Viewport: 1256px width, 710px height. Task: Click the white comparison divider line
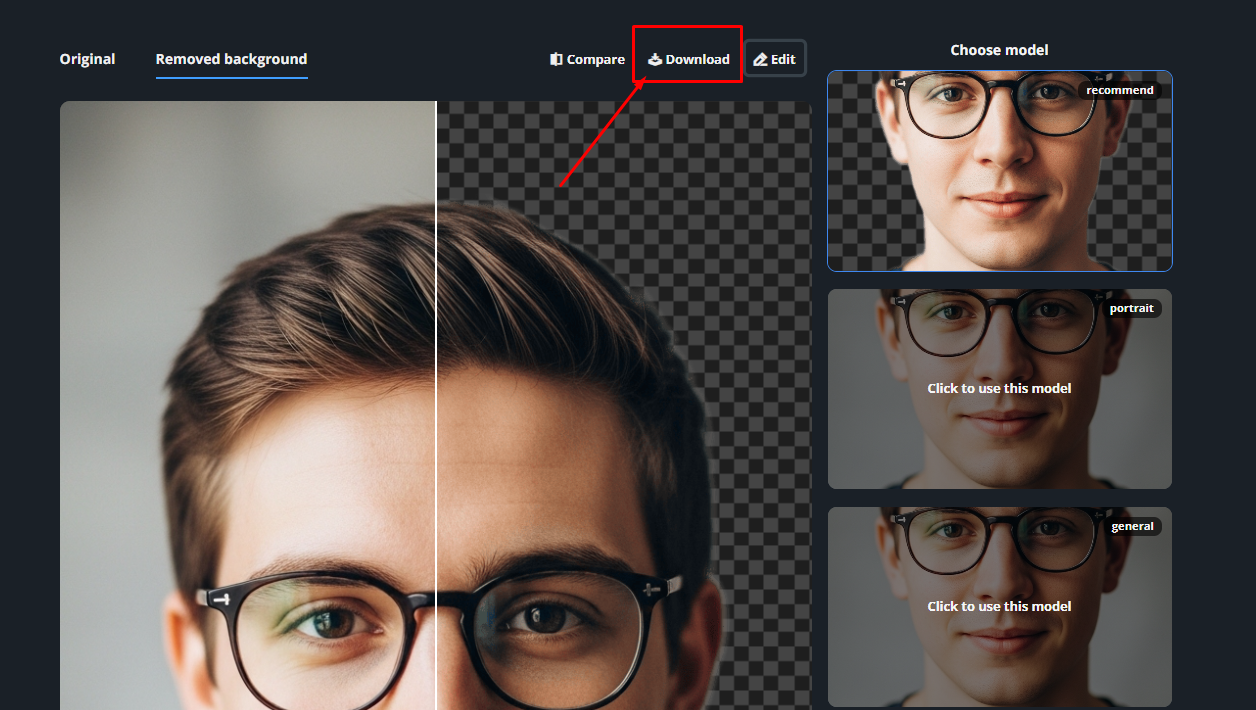tap(436, 405)
